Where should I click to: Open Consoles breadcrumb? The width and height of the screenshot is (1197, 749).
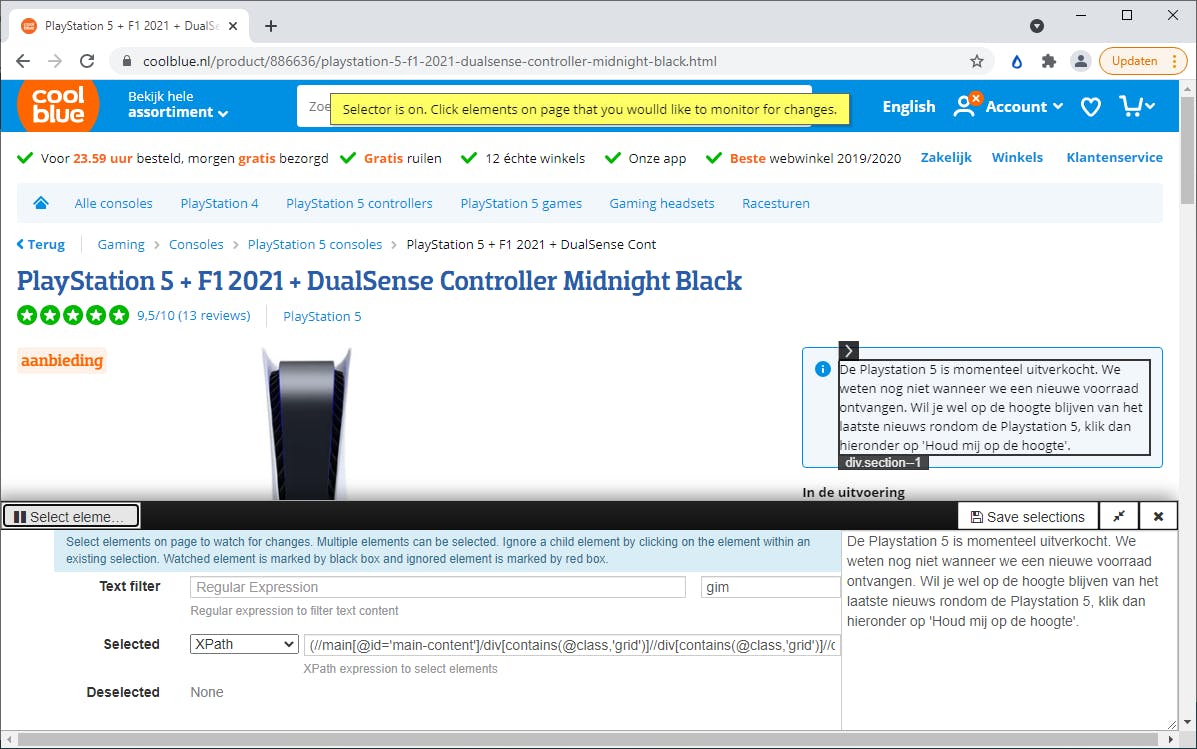tap(196, 244)
